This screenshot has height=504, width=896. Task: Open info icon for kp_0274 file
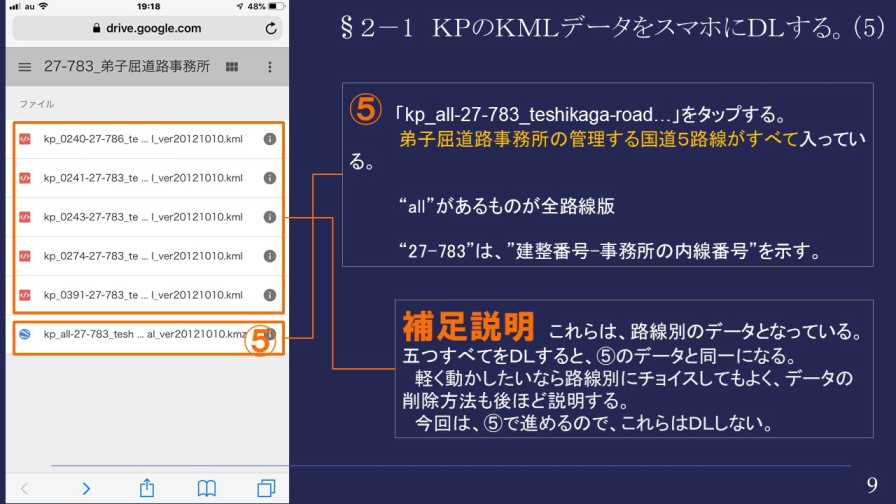click(x=270, y=256)
